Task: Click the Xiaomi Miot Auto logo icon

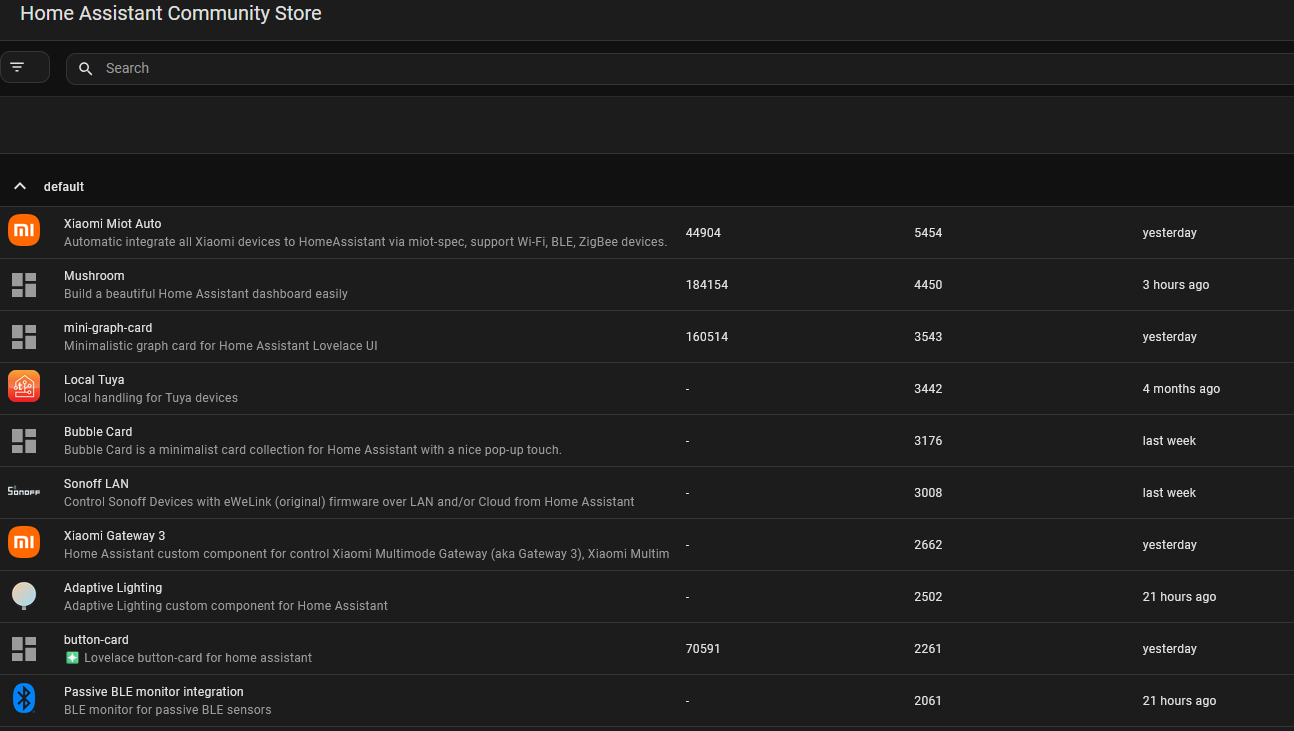Action: (24, 230)
